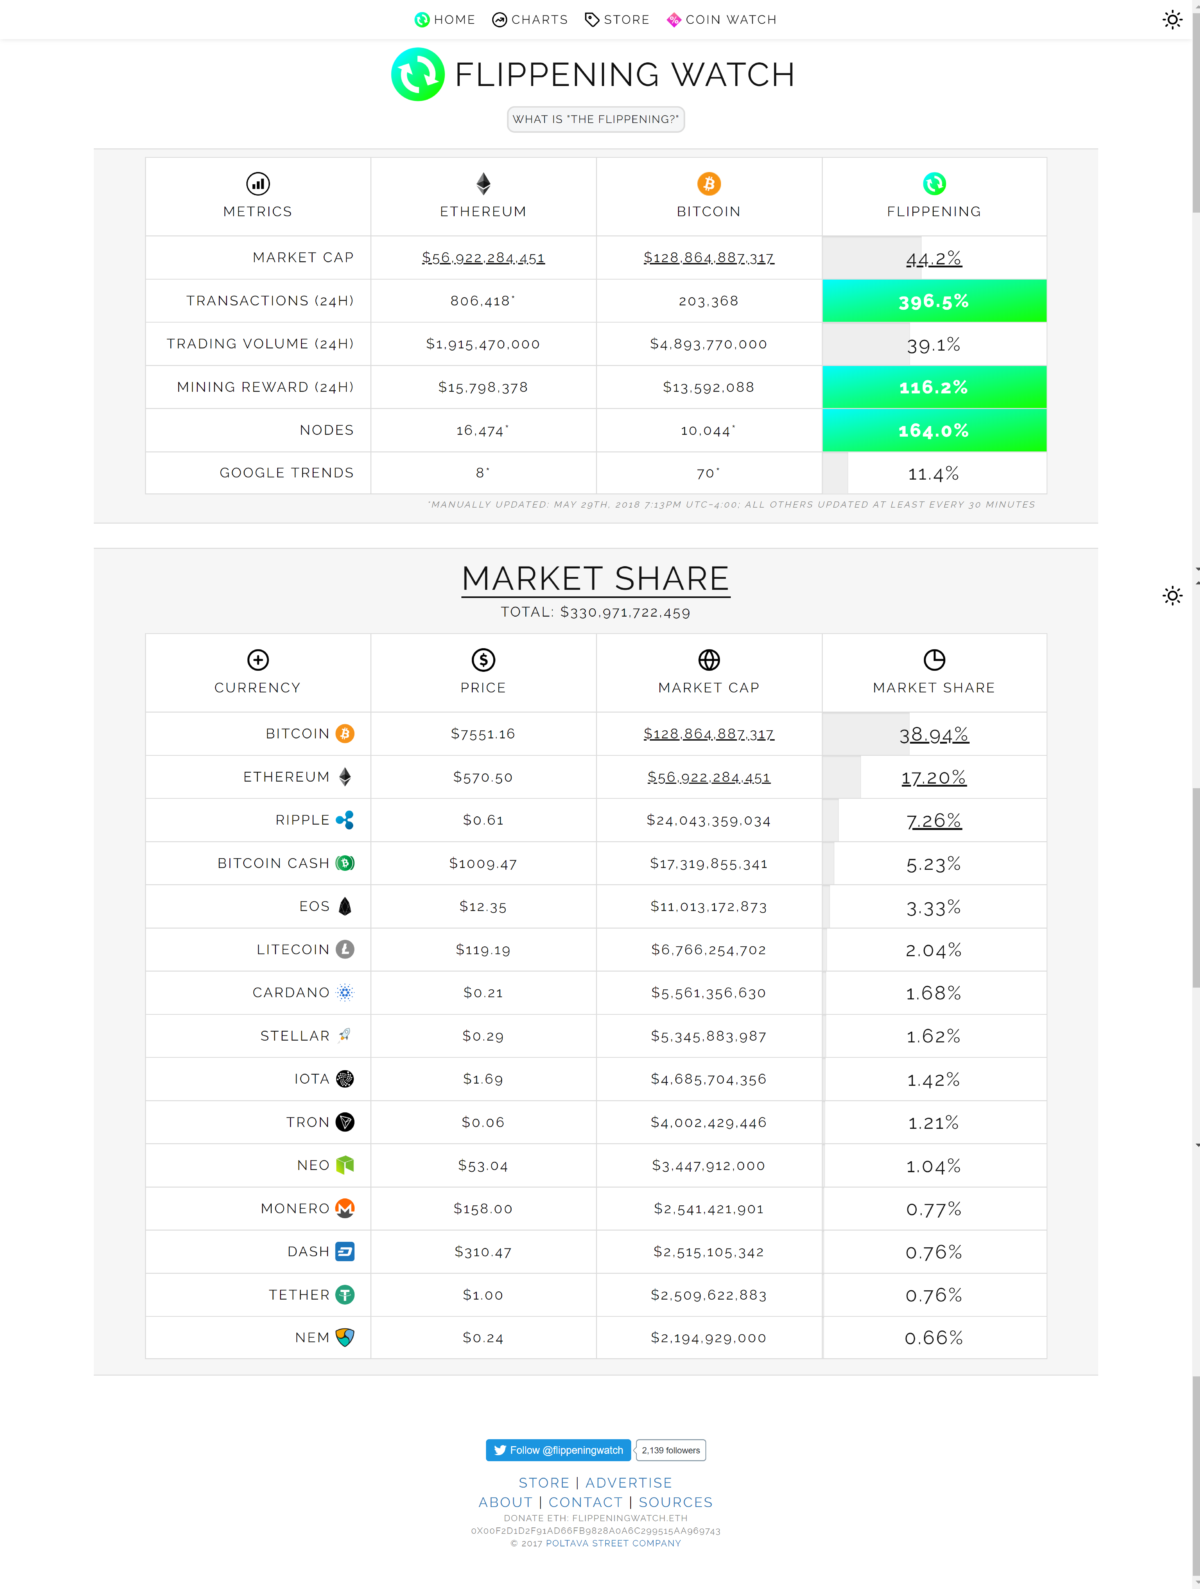Open the Store menu item

click(x=616, y=19)
